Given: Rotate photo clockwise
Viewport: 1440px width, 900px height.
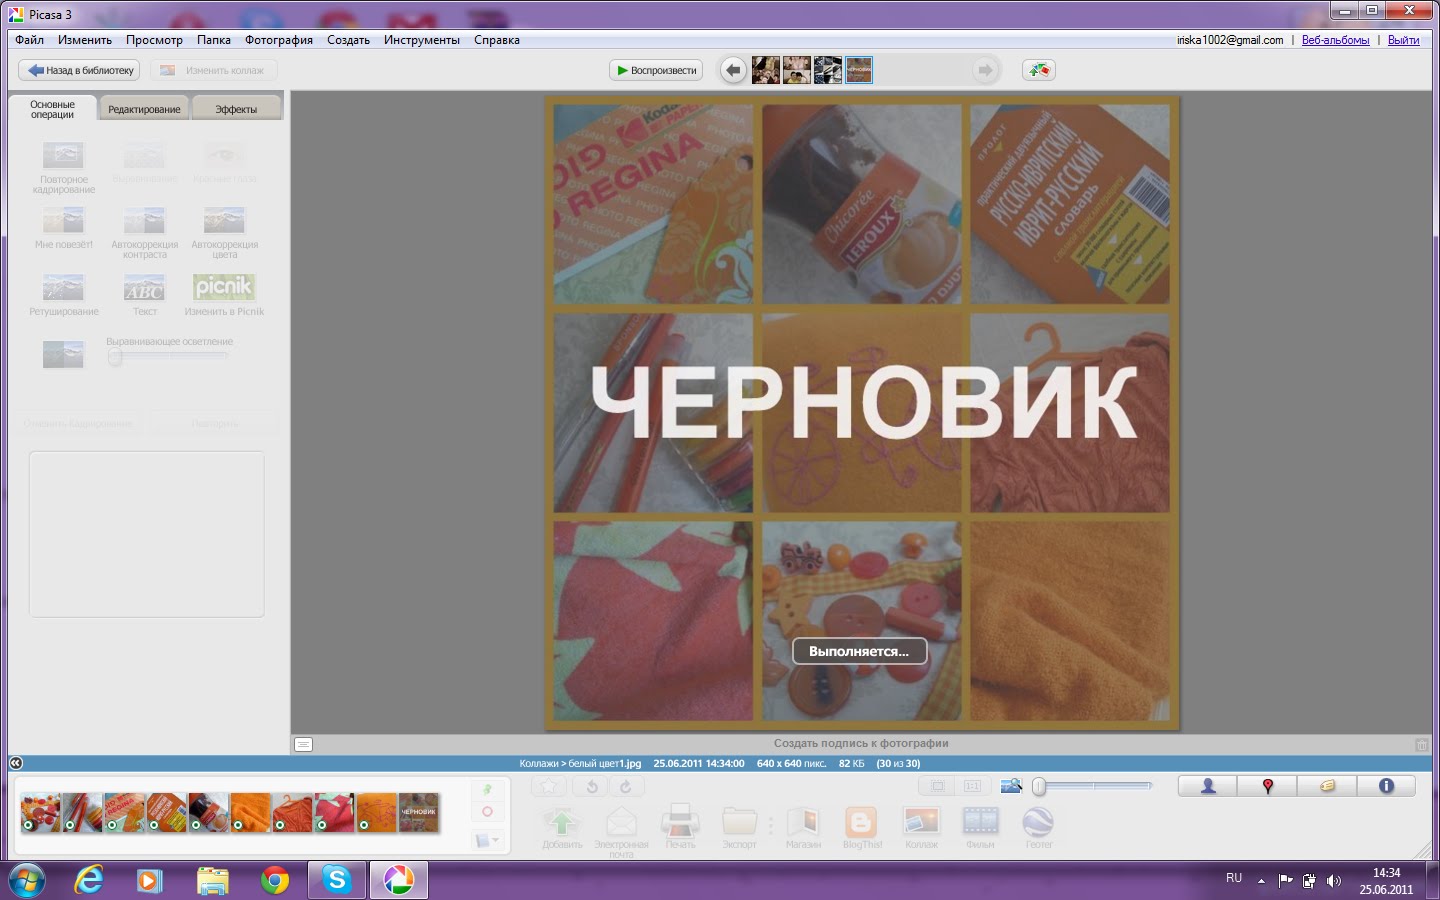Looking at the screenshot, I should [626, 787].
